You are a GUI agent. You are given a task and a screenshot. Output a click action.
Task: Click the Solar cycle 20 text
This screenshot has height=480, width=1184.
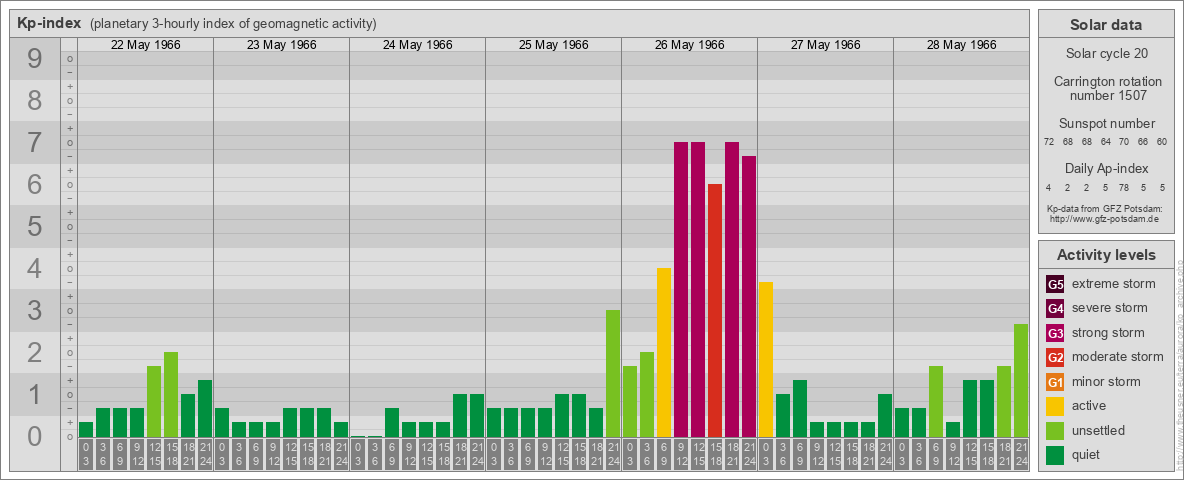(x=1106, y=54)
